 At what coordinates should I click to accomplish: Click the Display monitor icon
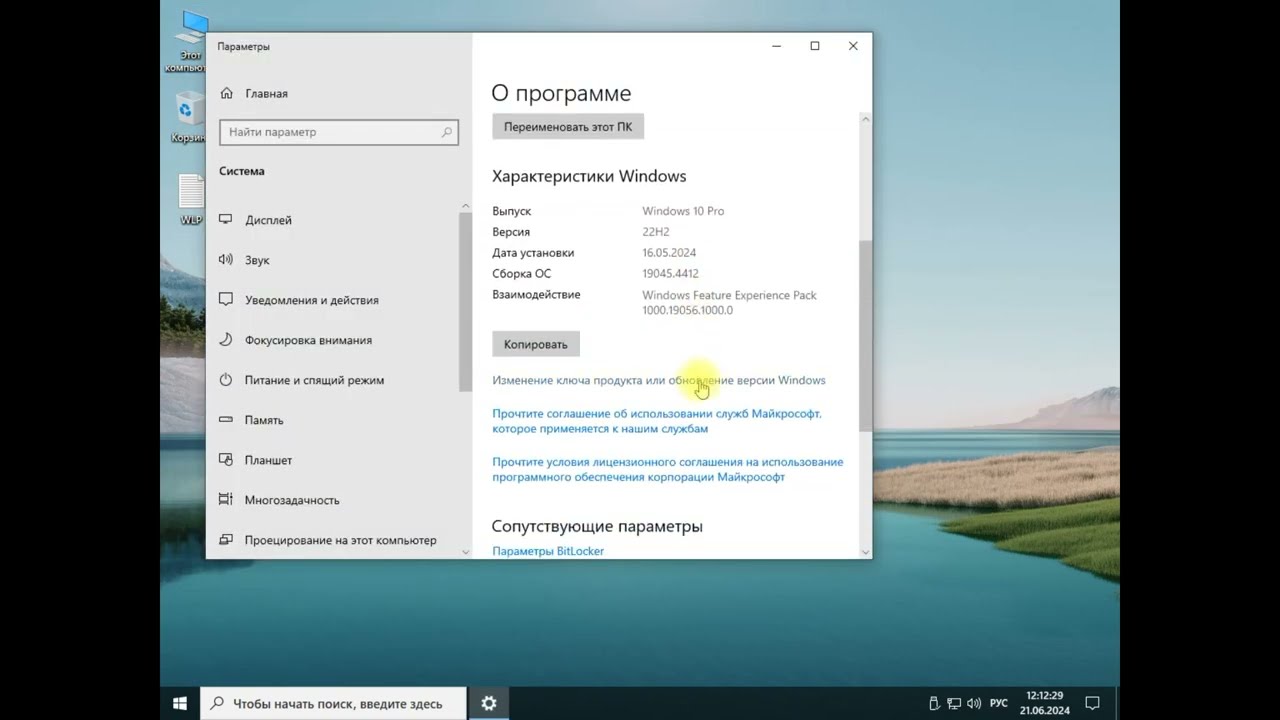[x=225, y=219]
